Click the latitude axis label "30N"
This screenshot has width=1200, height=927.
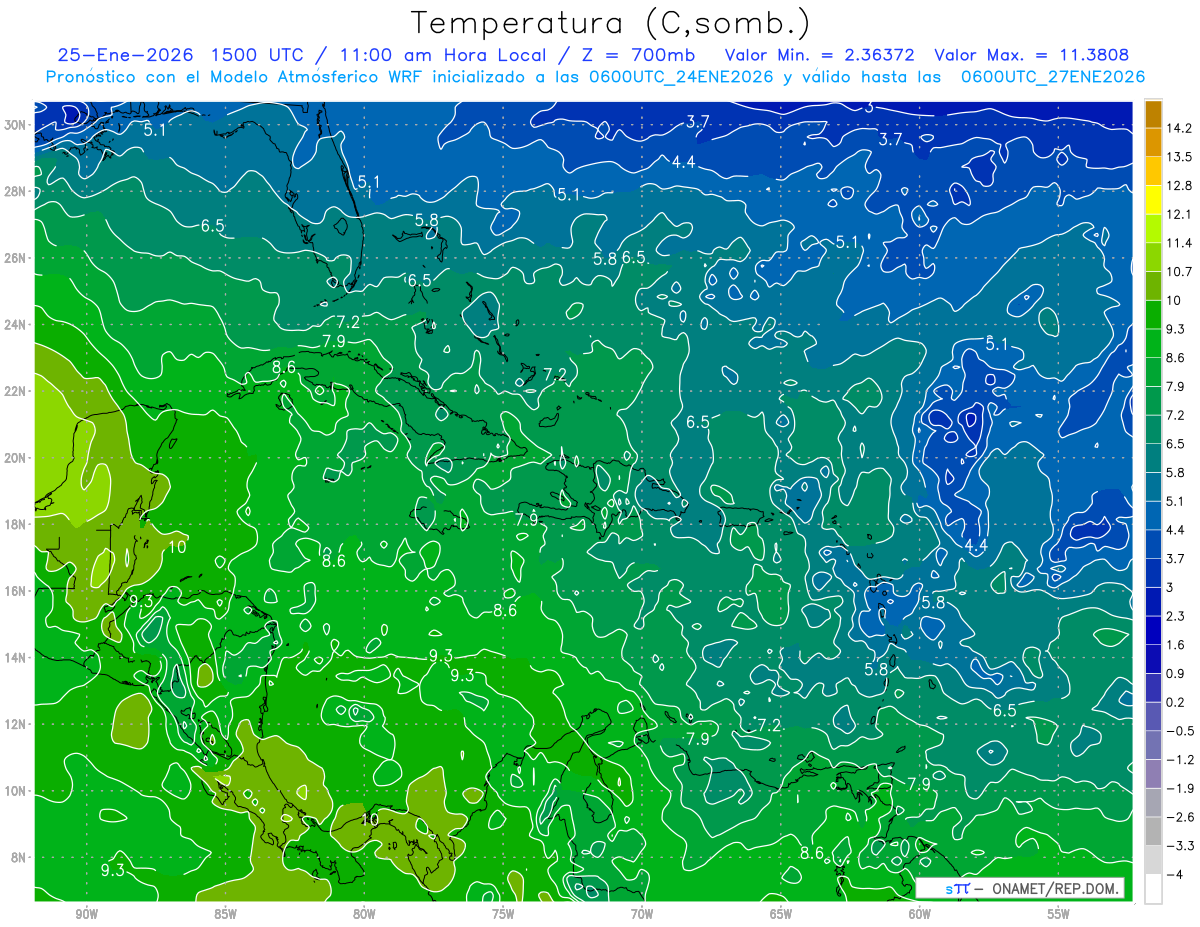point(17,125)
